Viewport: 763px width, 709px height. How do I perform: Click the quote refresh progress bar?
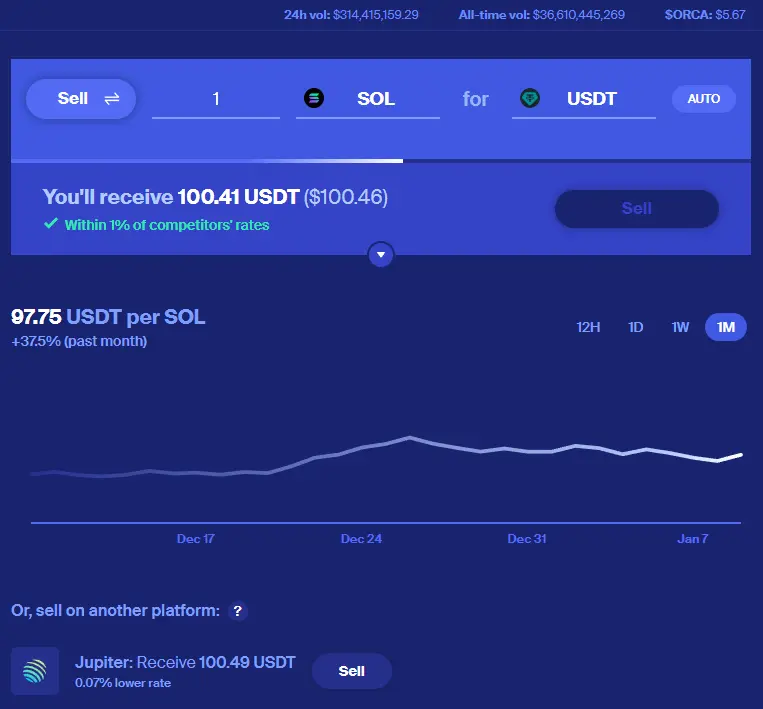(381, 161)
